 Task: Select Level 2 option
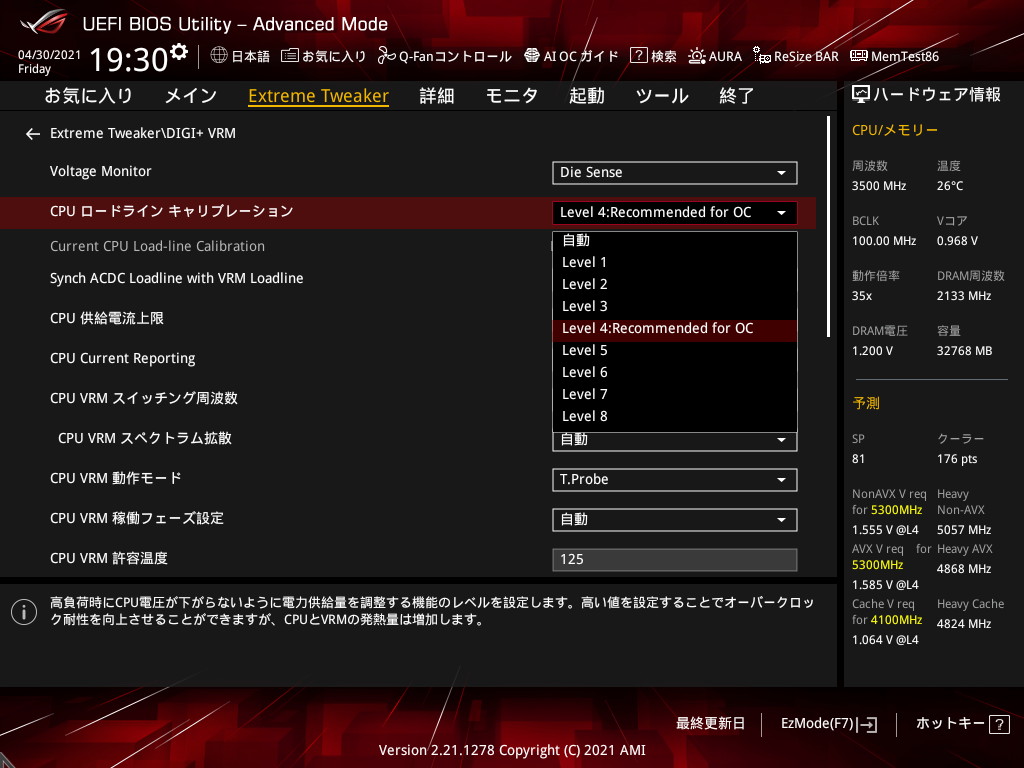[x=675, y=284]
